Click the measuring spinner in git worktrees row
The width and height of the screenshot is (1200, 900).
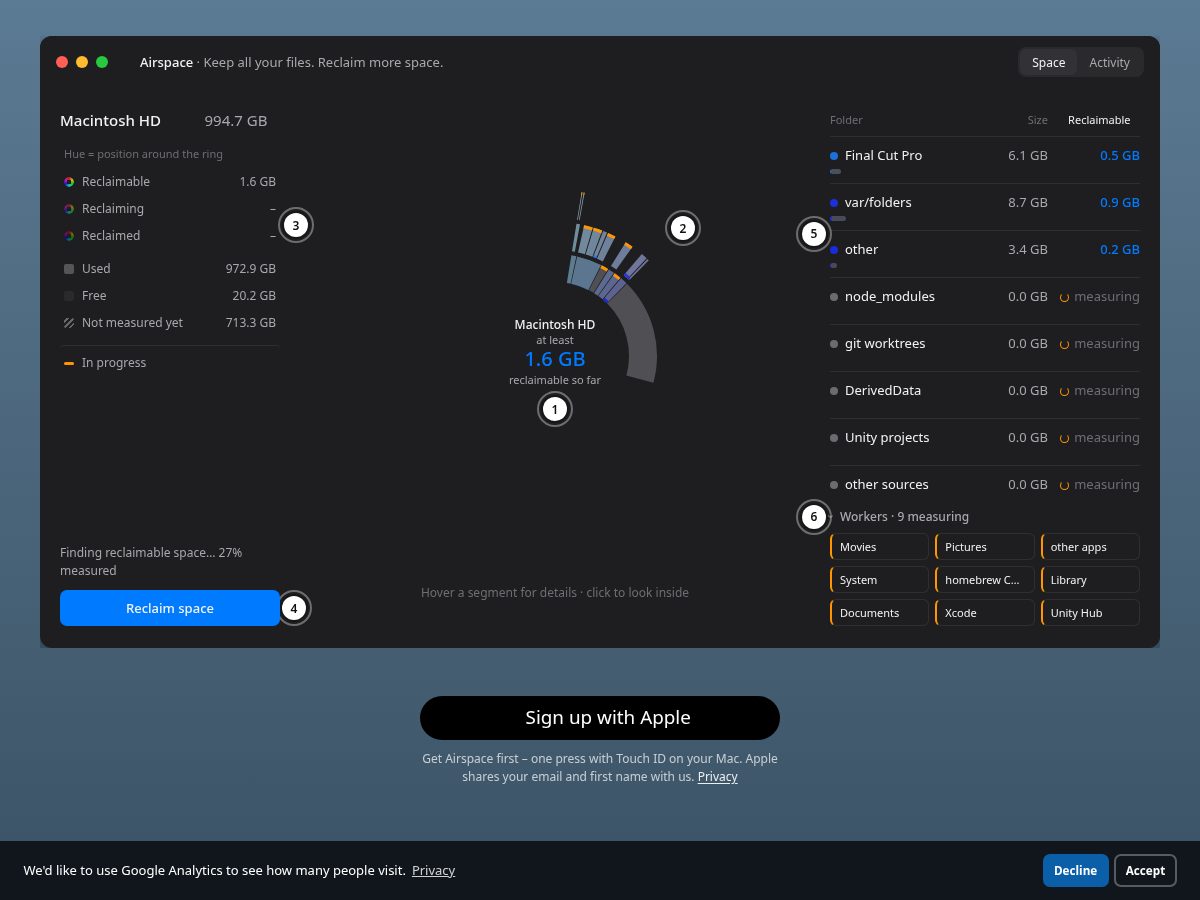(1065, 344)
